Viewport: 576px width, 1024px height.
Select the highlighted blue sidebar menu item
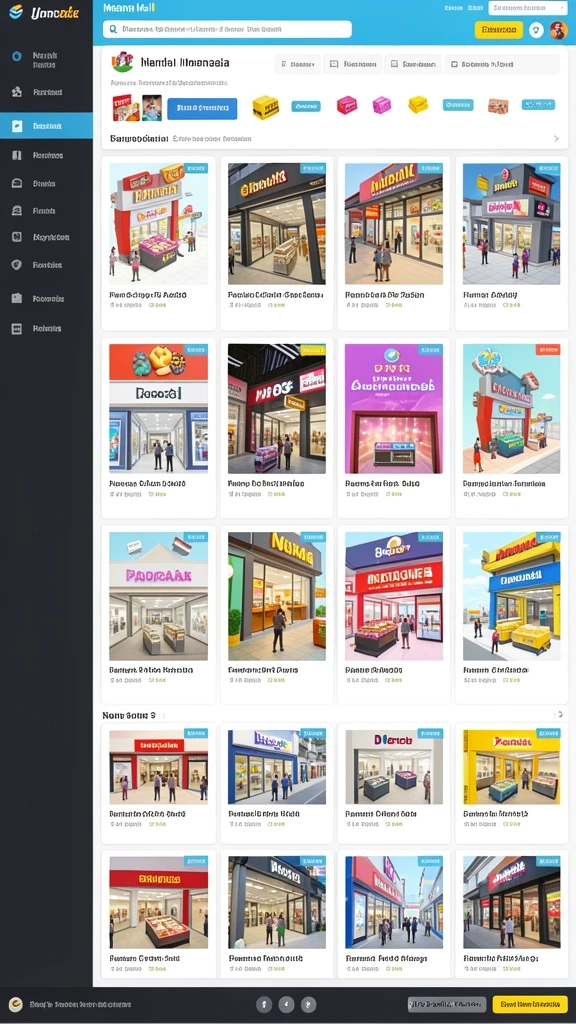(x=46, y=125)
